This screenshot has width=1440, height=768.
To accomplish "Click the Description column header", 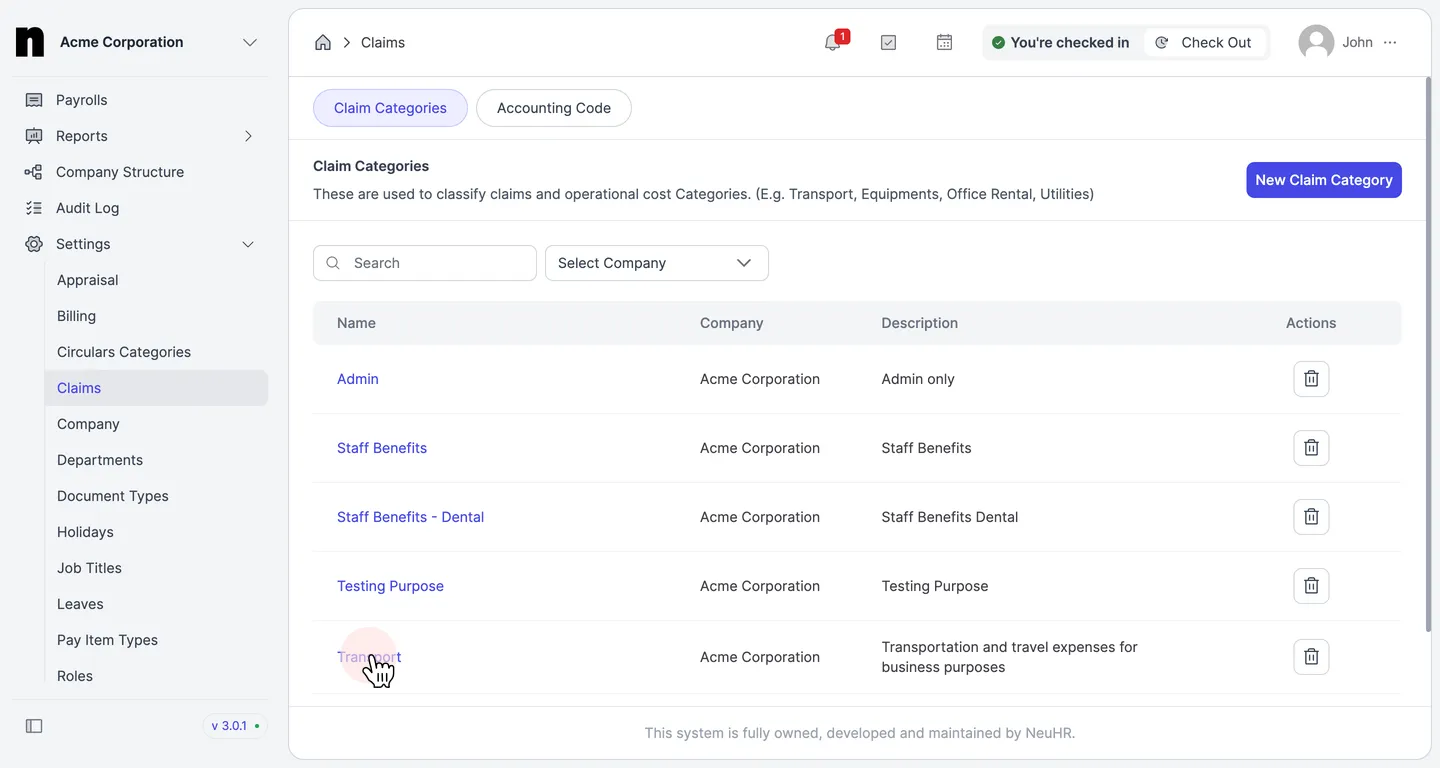I will [919, 323].
